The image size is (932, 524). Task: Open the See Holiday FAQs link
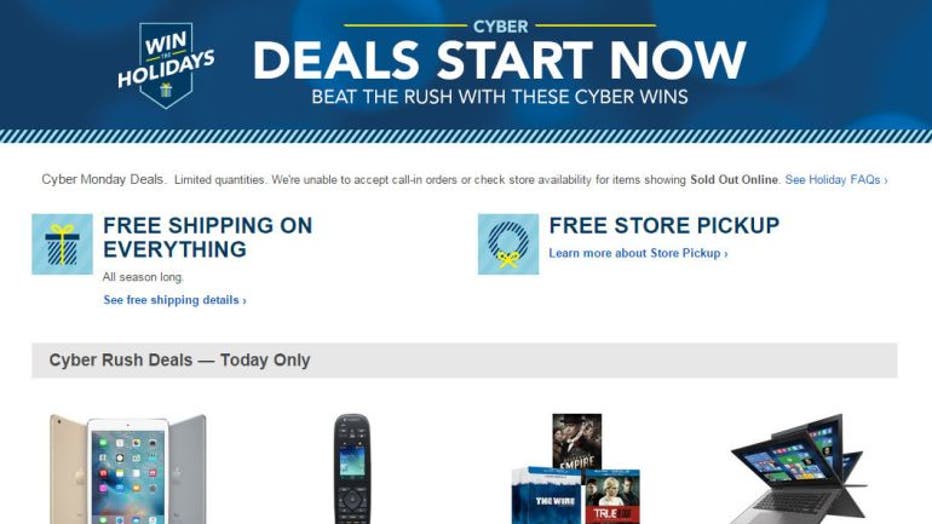click(x=836, y=179)
